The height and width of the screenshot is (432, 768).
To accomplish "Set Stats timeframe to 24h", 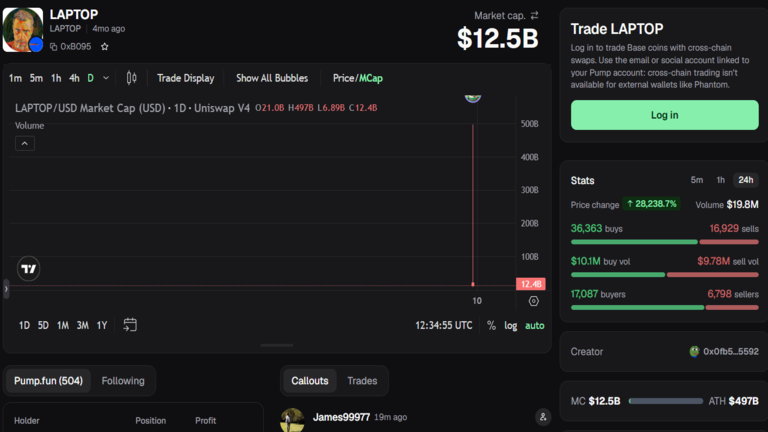I will (745, 180).
